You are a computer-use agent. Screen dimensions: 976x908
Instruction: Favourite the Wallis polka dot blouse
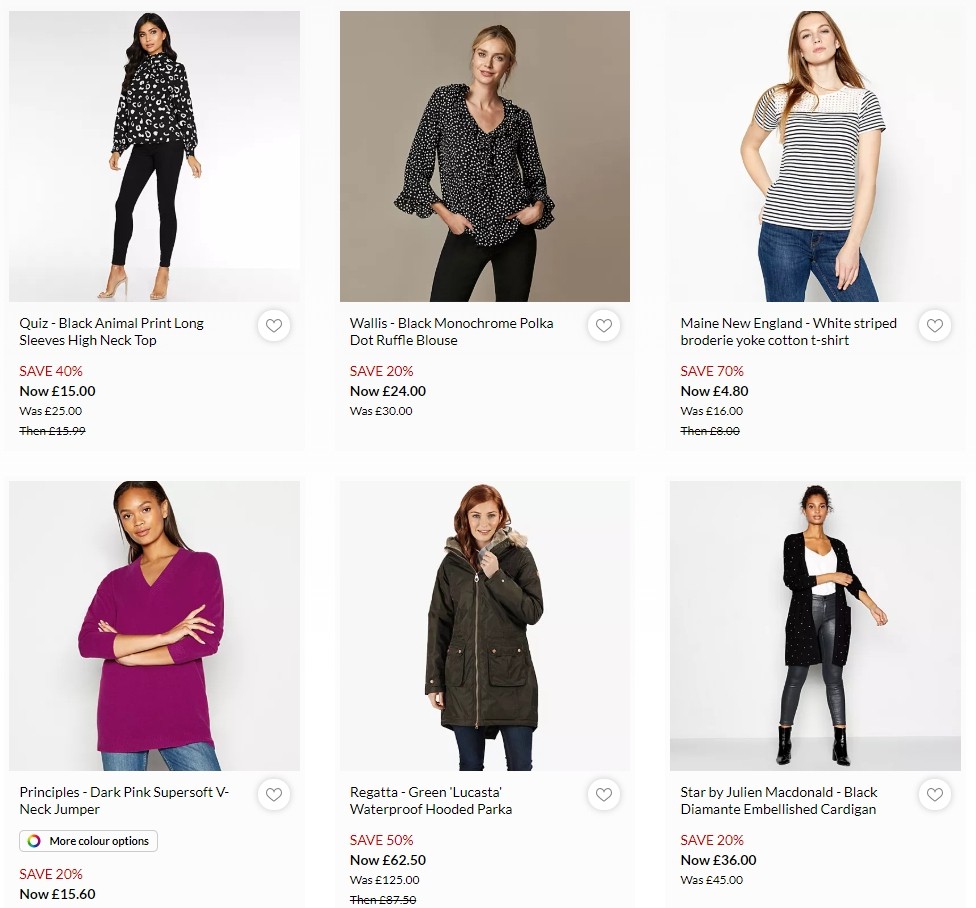pos(604,325)
